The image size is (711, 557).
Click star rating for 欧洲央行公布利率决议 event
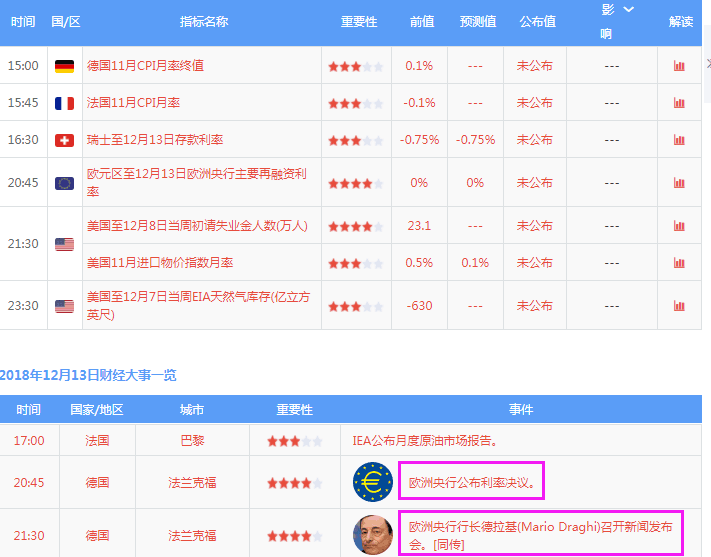(295, 483)
